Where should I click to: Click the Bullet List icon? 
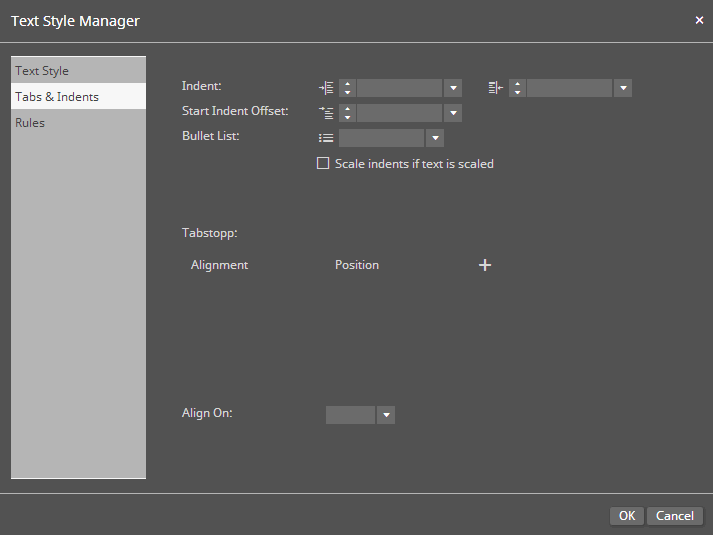point(326,138)
